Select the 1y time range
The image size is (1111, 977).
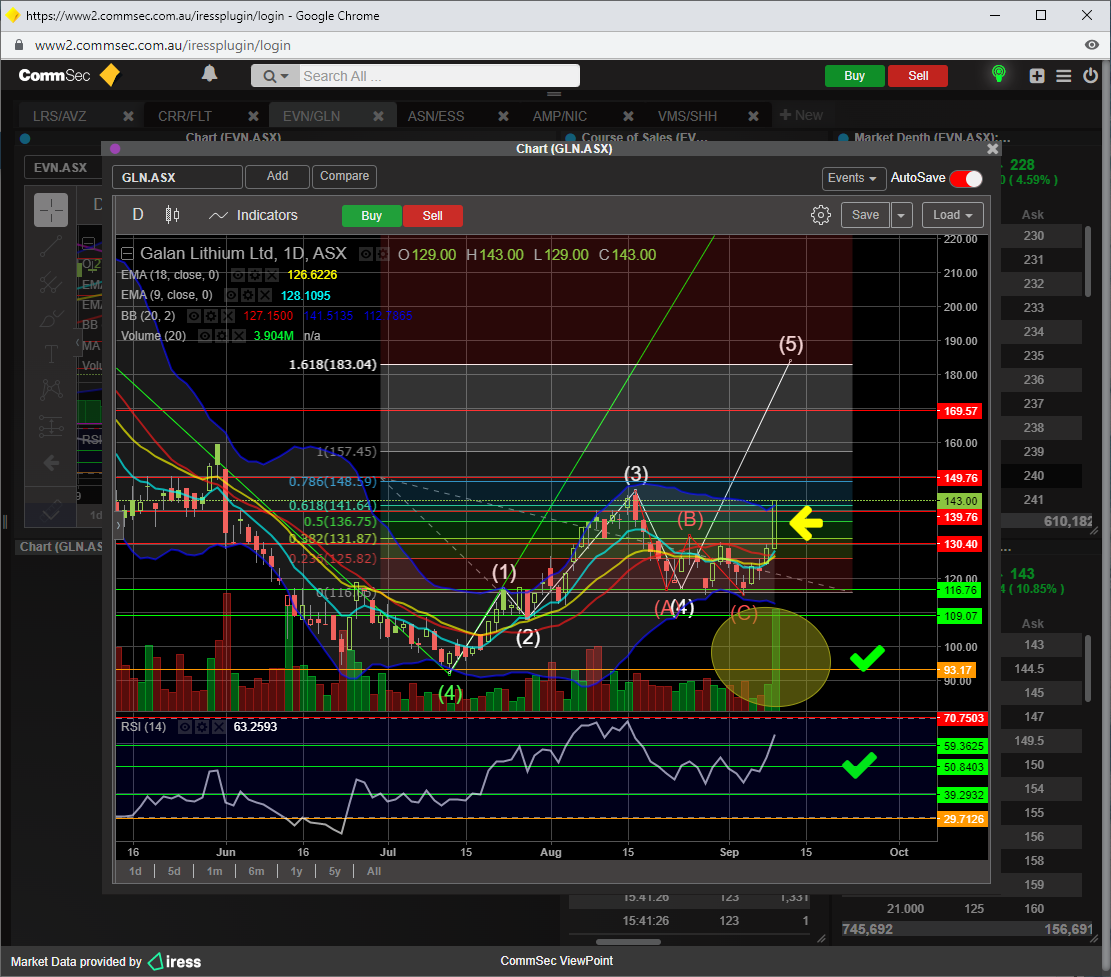coord(296,871)
